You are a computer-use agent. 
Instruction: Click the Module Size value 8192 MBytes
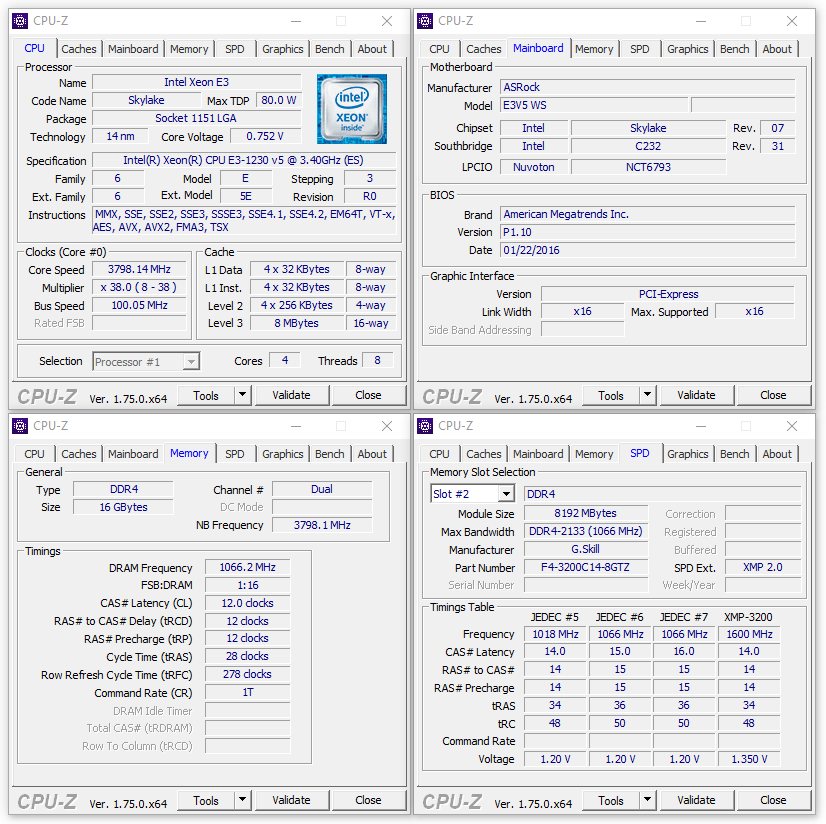click(x=586, y=513)
